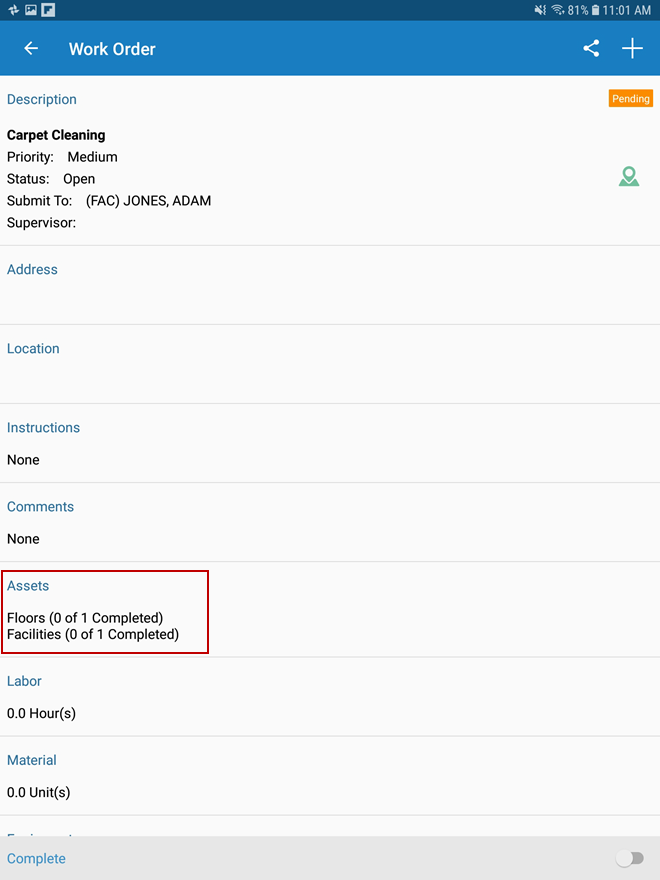Tap the battery icon in status bar

point(595,10)
